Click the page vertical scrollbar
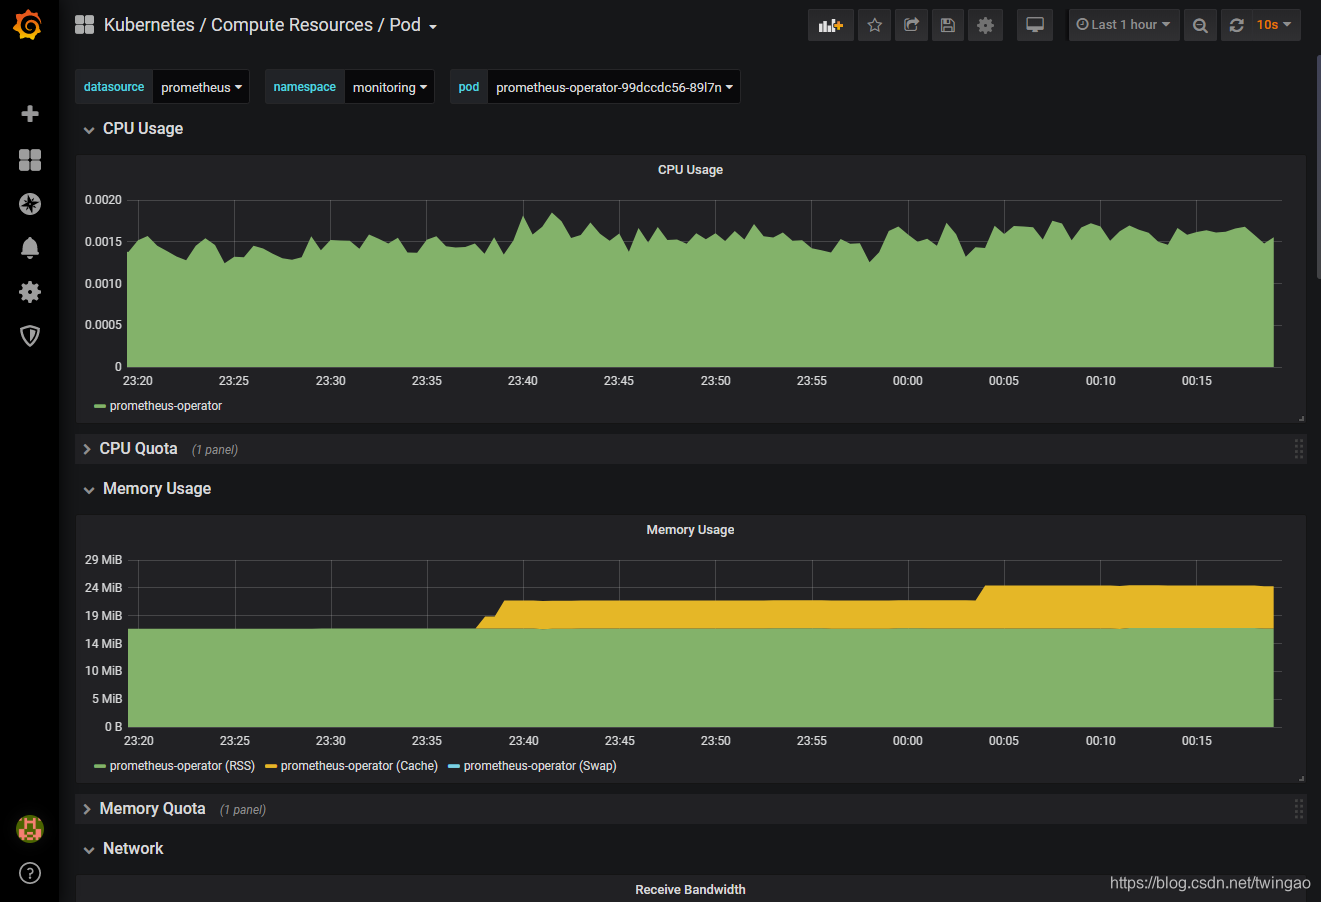Screen dimensions: 1321x902 coord(1318,167)
